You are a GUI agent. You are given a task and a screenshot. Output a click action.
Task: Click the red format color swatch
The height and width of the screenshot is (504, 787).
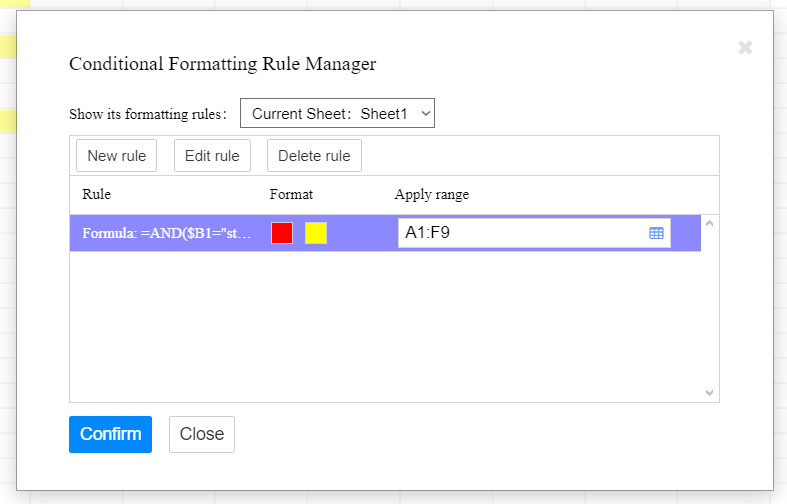click(x=282, y=233)
